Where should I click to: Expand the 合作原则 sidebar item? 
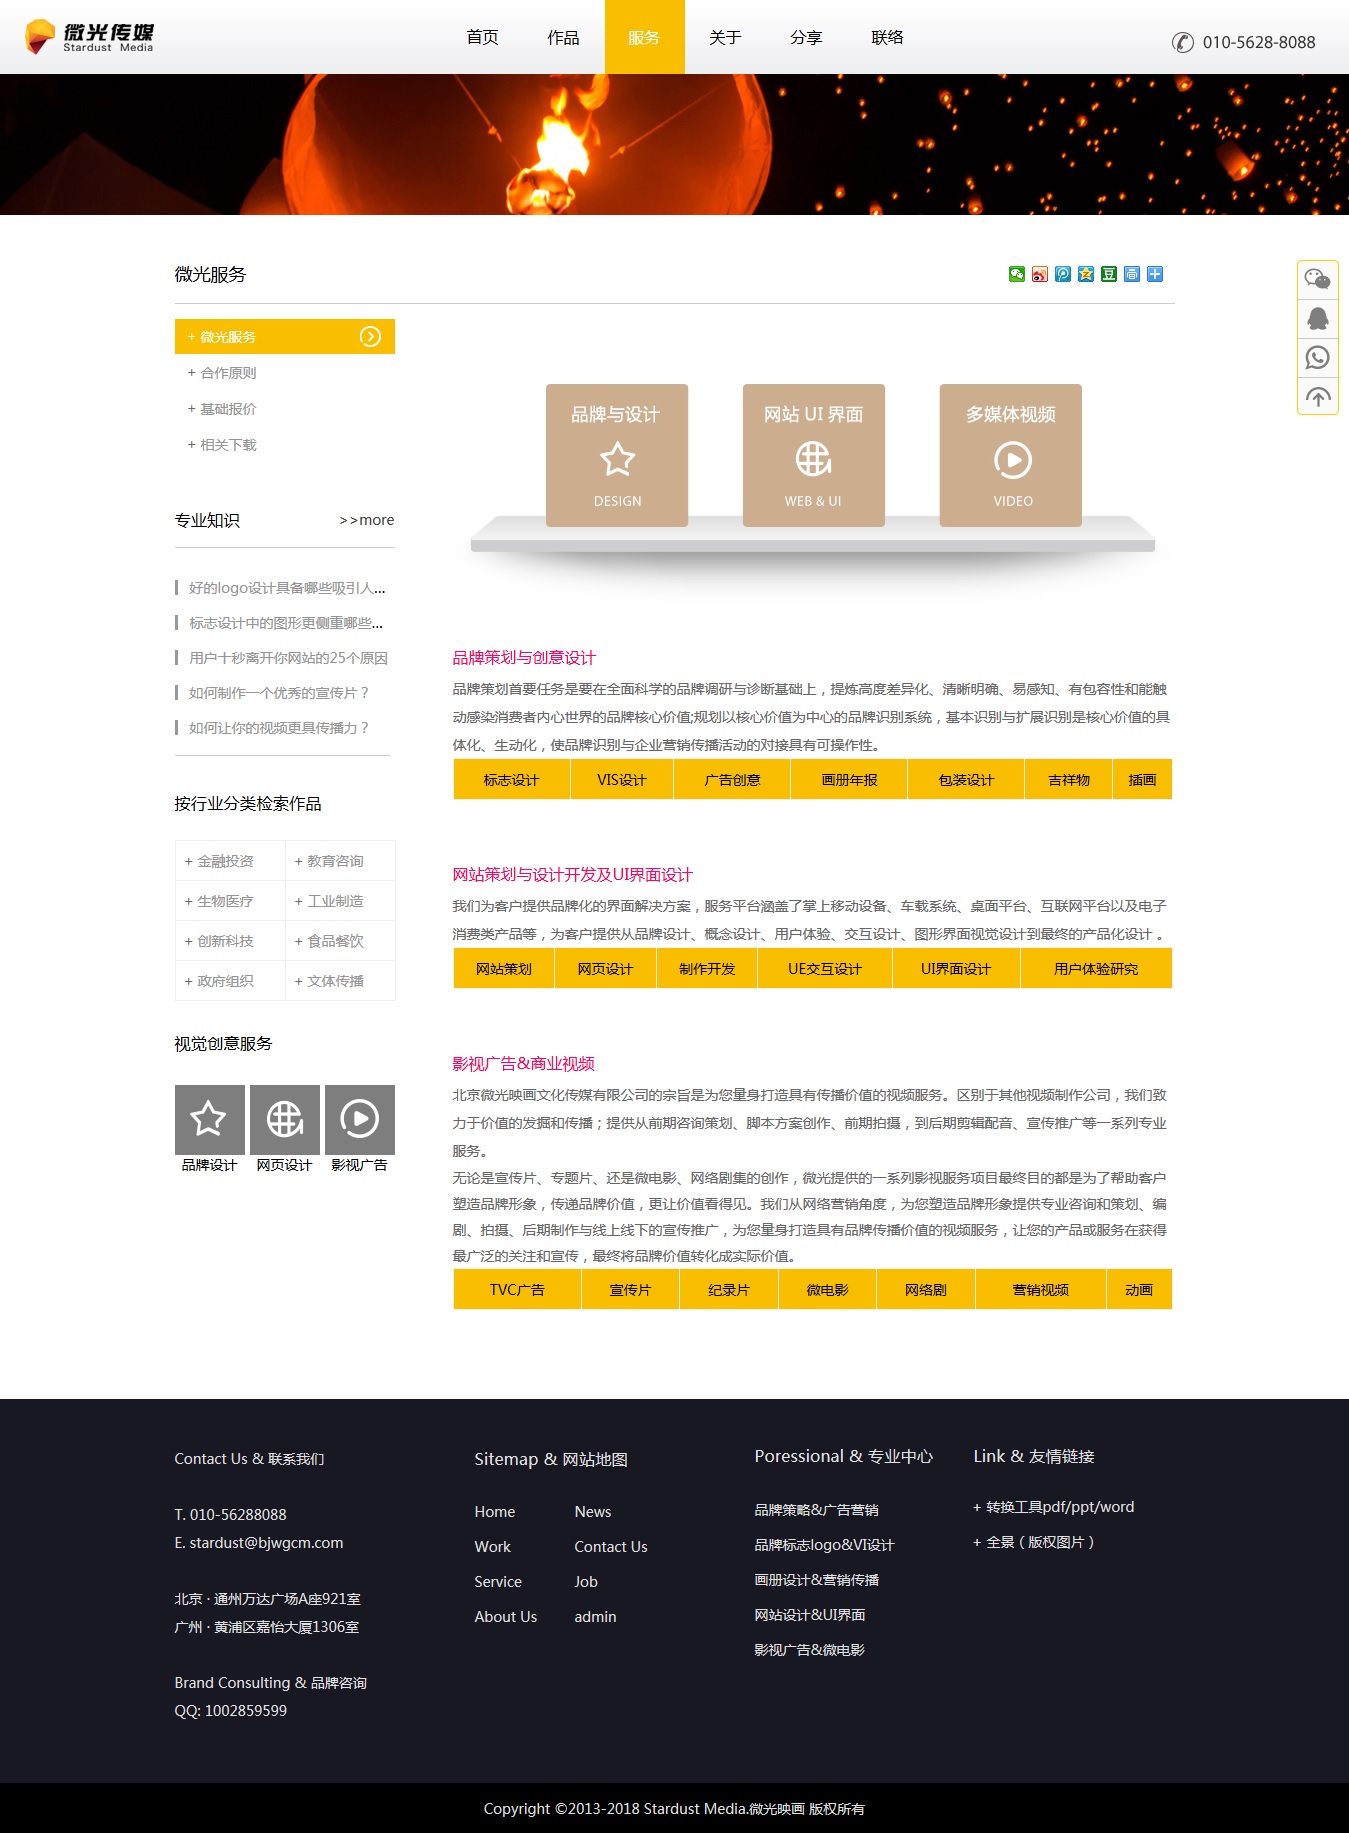coord(228,373)
